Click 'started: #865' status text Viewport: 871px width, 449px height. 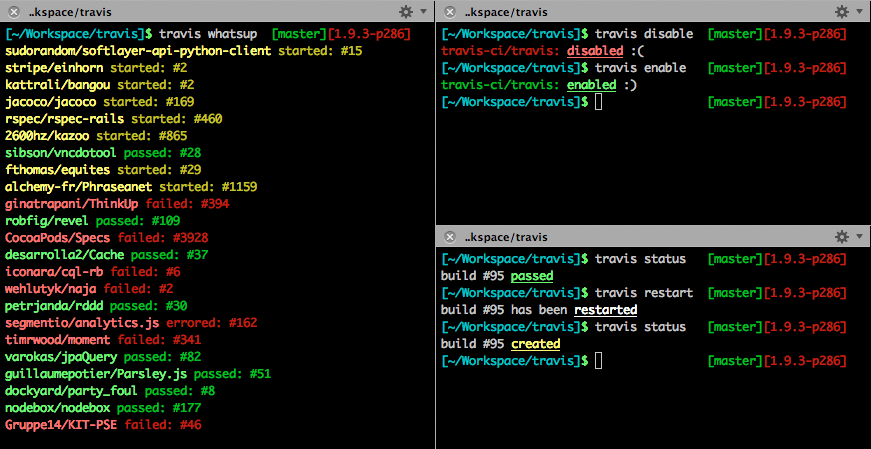coord(142,136)
